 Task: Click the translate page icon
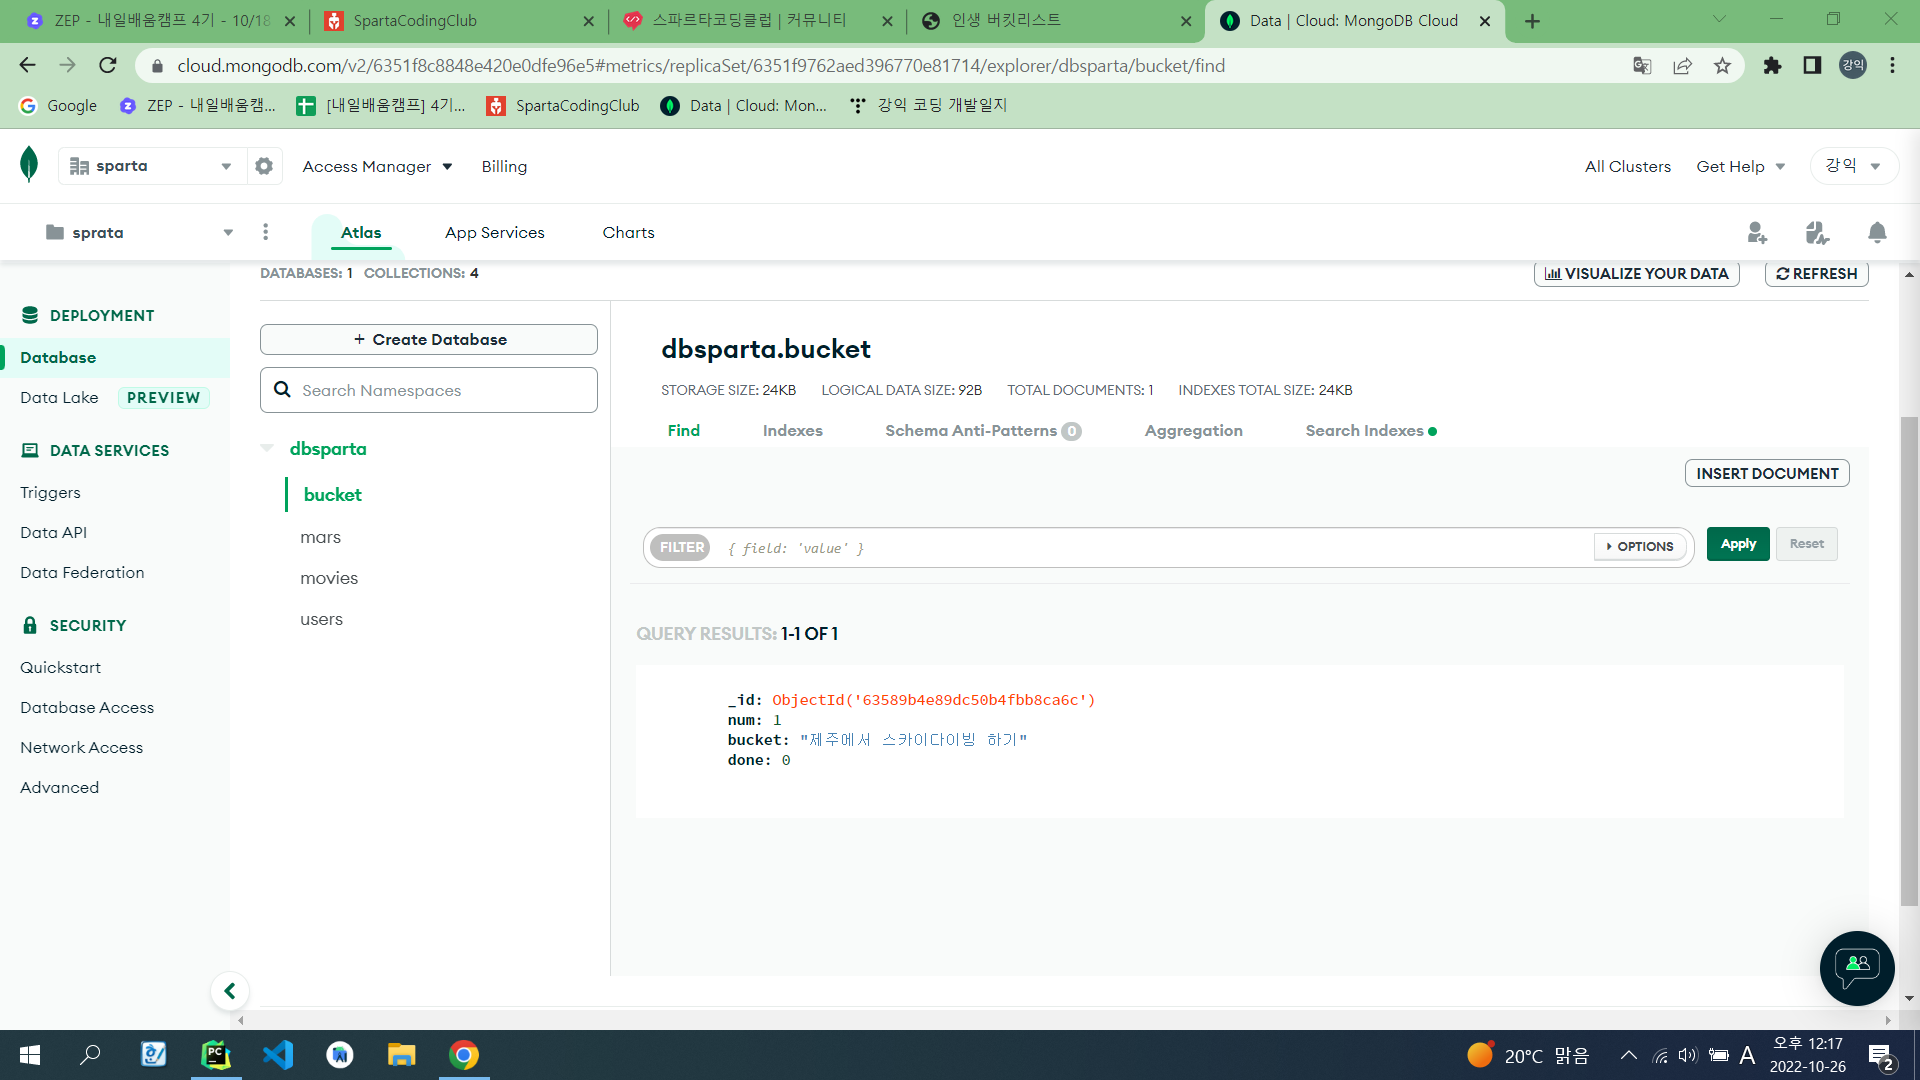click(1642, 66)
